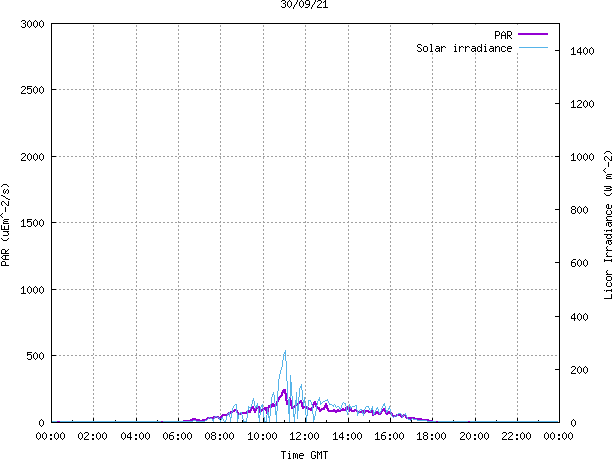Click the solar irradiance peak near 11:00

[x=285, y=351]
